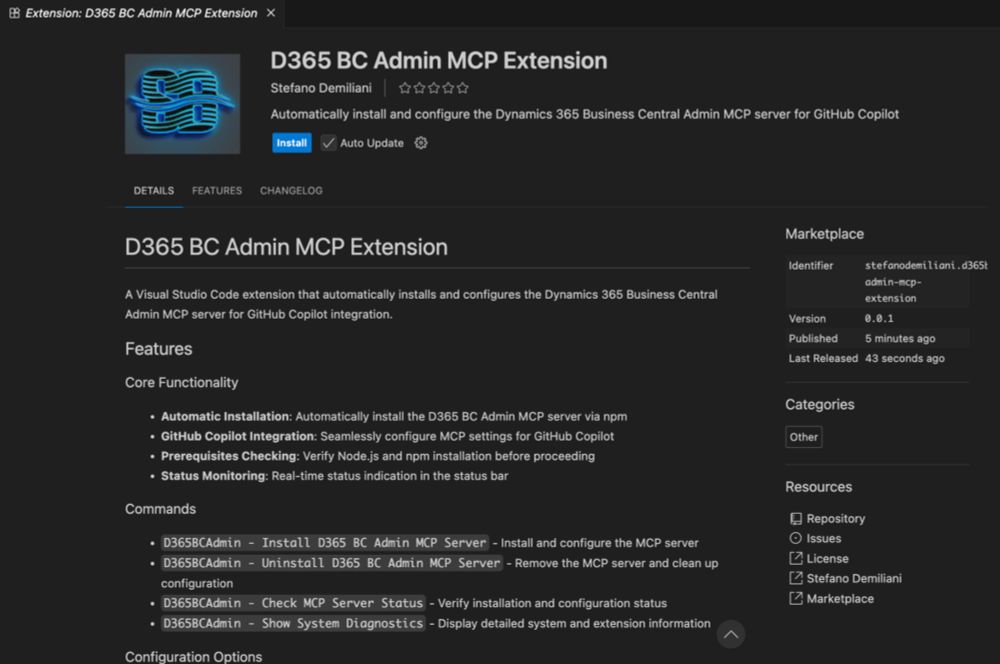Click external-link icon beside Stefano Demiliani resource
The width and height of the screenshot is (1000, 664).
[795, 579]
